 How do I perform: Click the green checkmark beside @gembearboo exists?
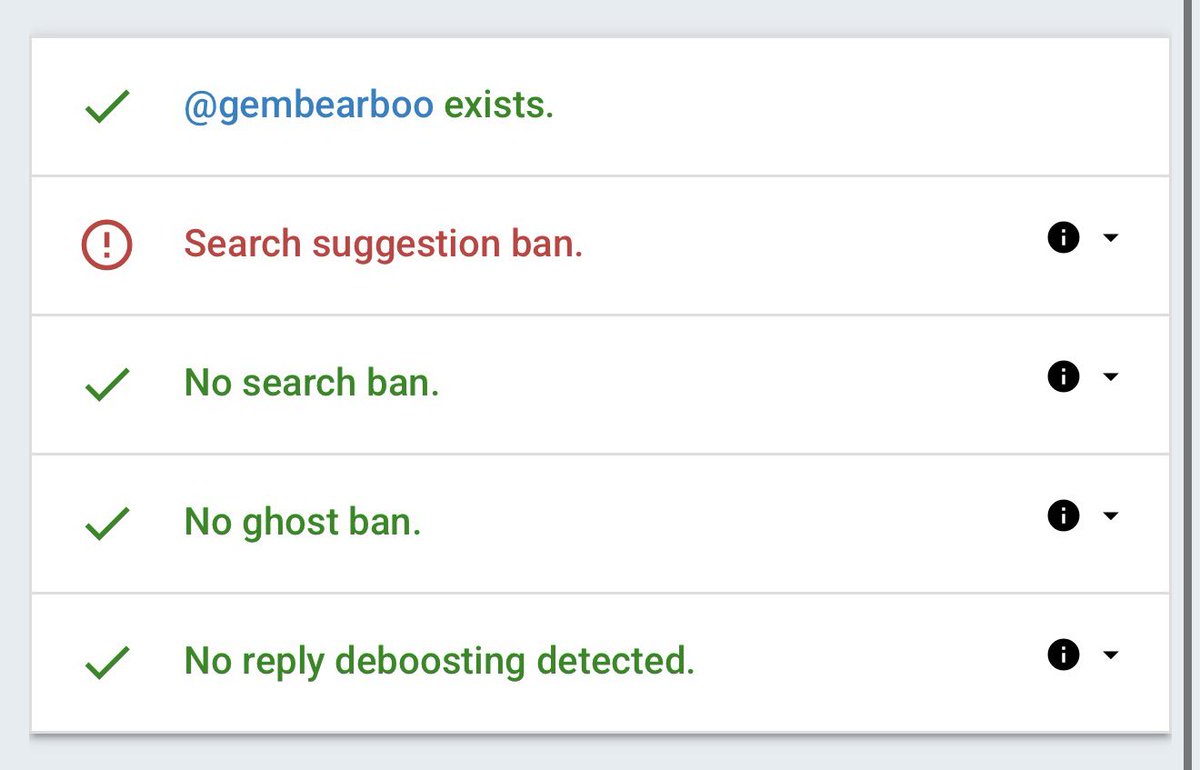[107, 106]
